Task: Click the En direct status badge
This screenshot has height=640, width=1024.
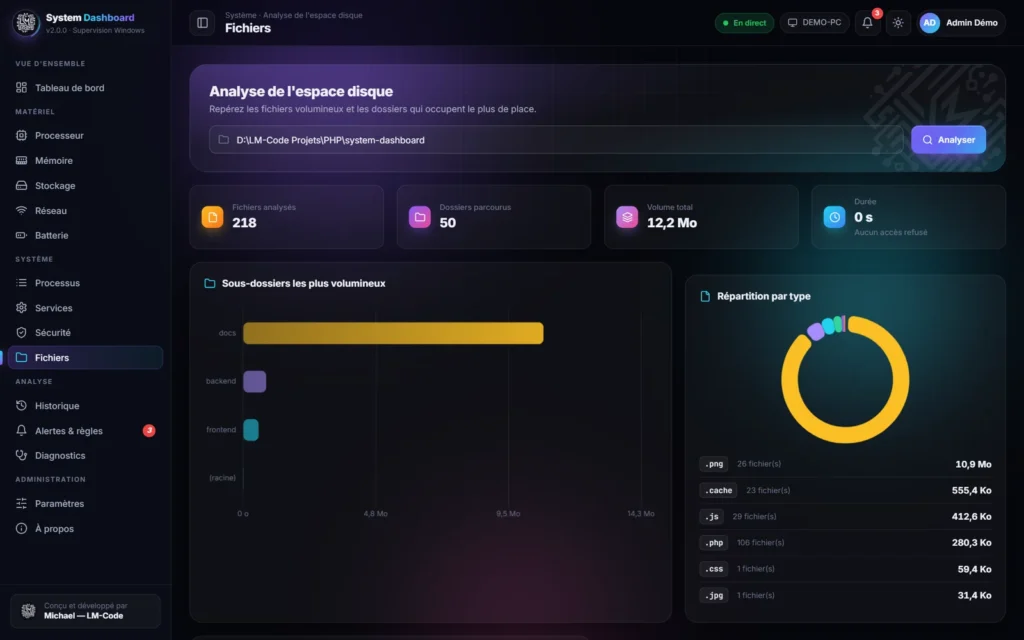Action: coord(744,23)
